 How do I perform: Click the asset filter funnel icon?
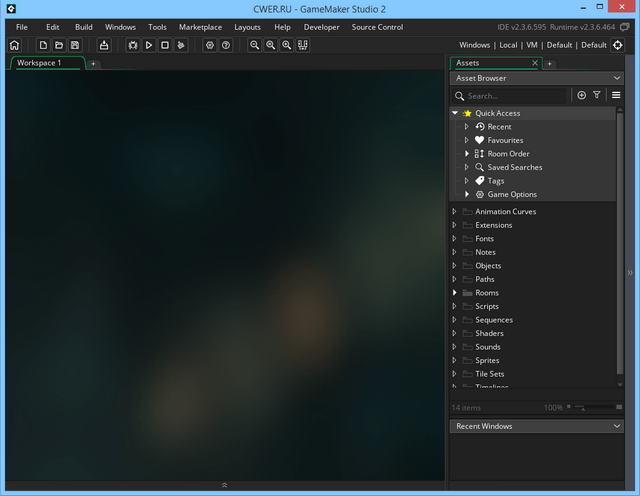click(x=597, y=95)
